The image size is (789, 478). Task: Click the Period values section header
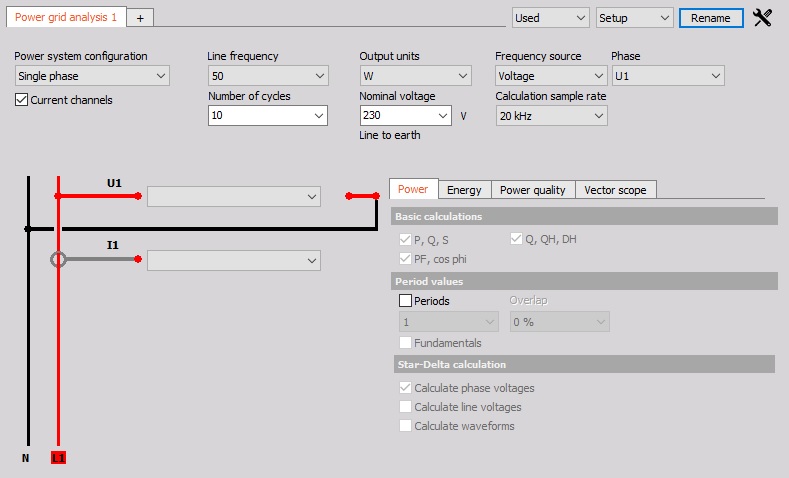[x=584, y=281]
